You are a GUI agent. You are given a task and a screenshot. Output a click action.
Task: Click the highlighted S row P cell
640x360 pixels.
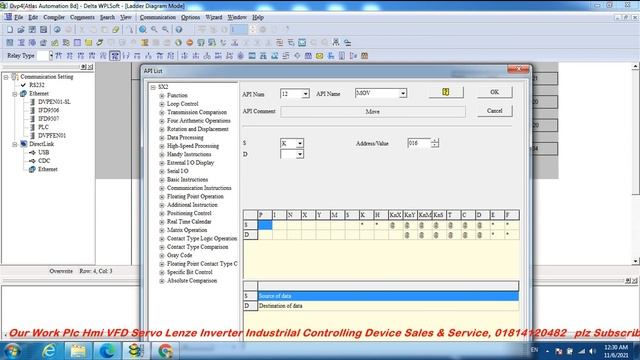(265, 225)
